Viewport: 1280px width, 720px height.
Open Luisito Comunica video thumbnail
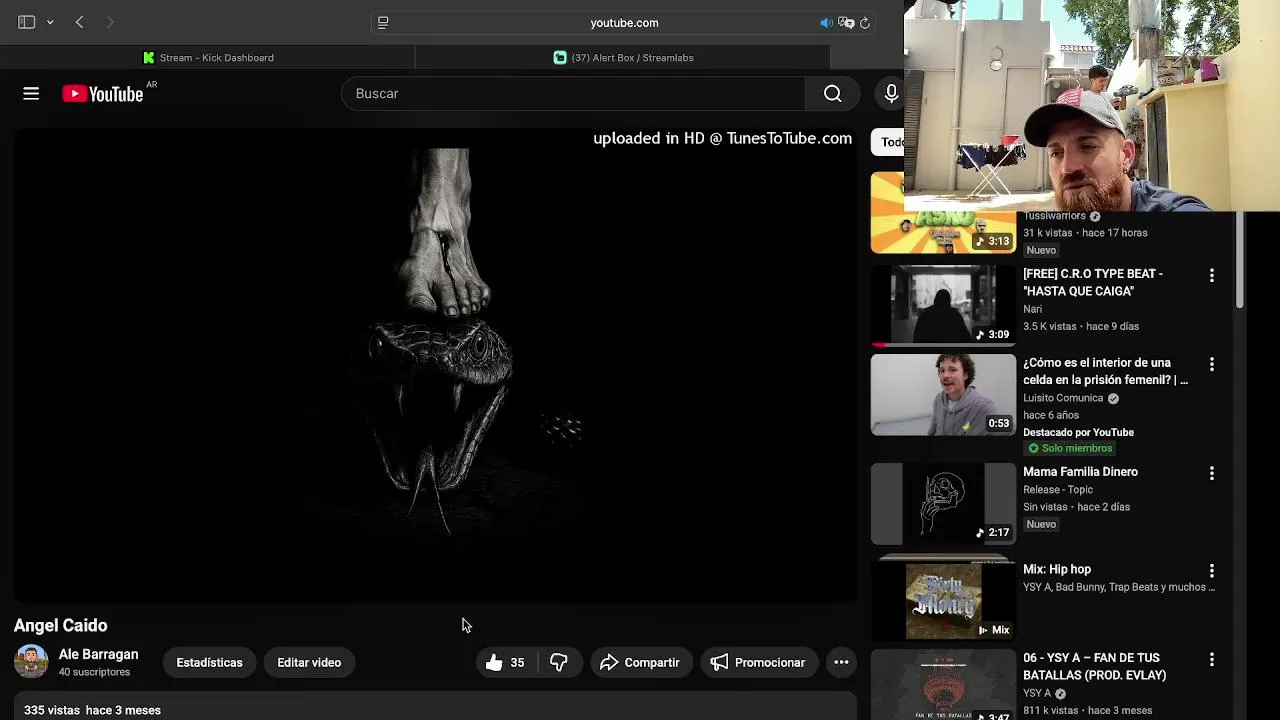[x=943, y=394]
